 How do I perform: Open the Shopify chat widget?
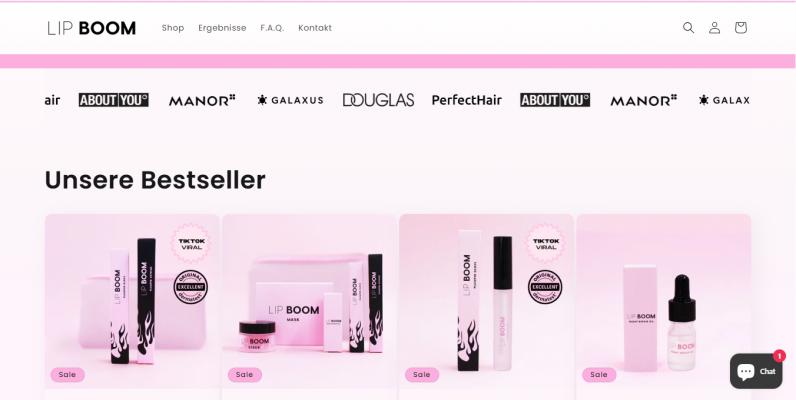point(756,371)
